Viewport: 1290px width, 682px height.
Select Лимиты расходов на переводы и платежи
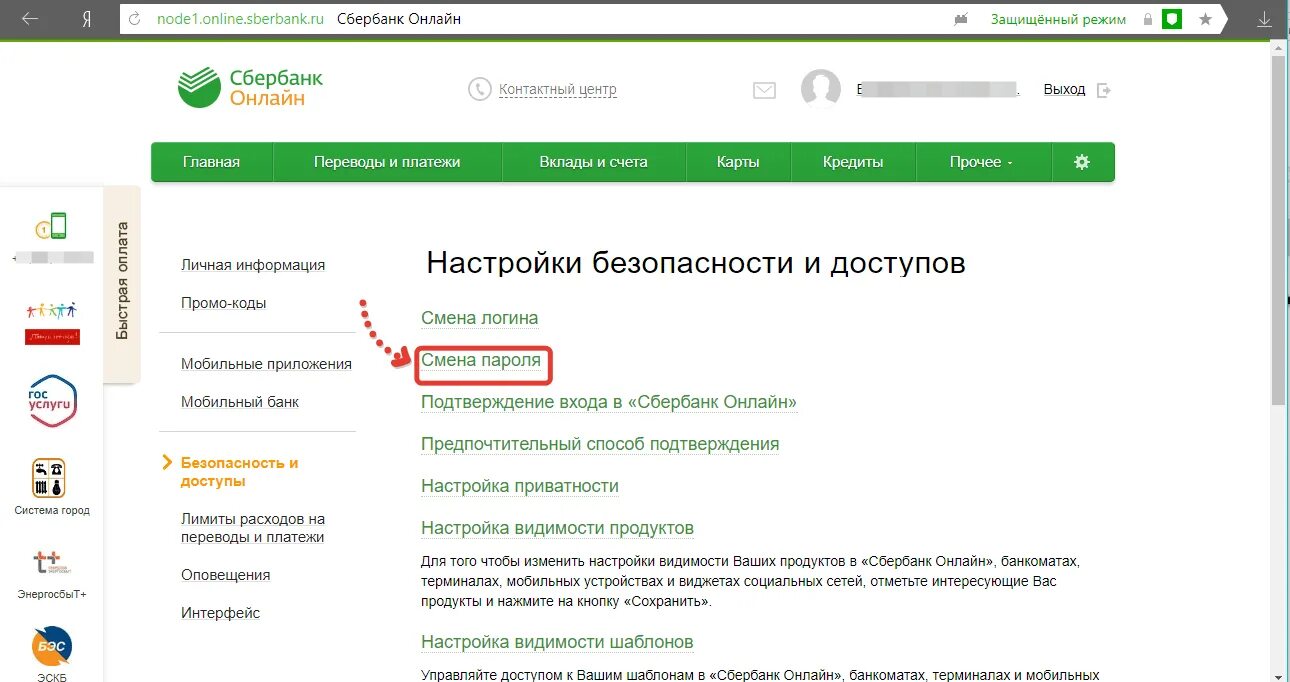[253, 528]
